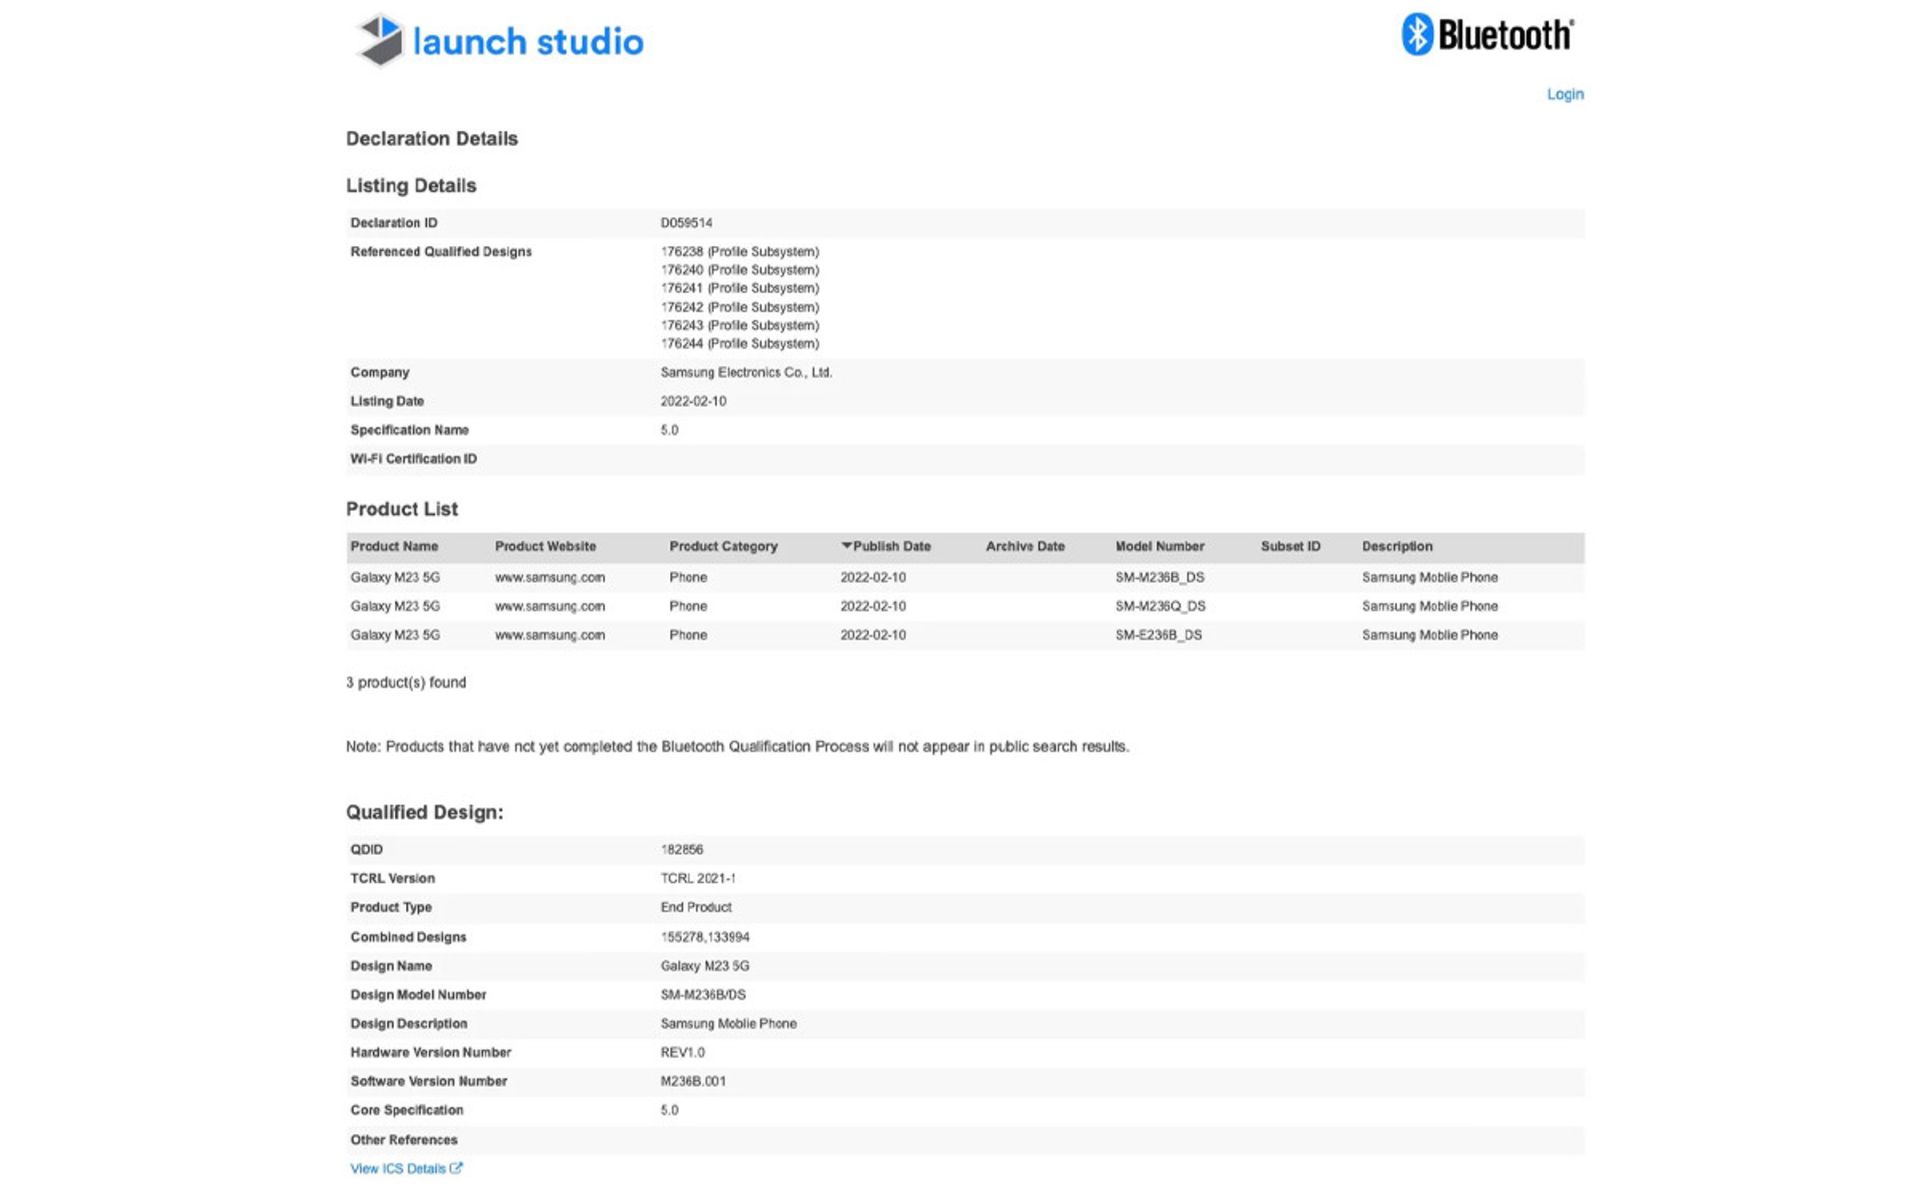
Task: Click Samsung Mobile Phone description in SM-E236B_DS row
Action: click(x=1430, y=635)
